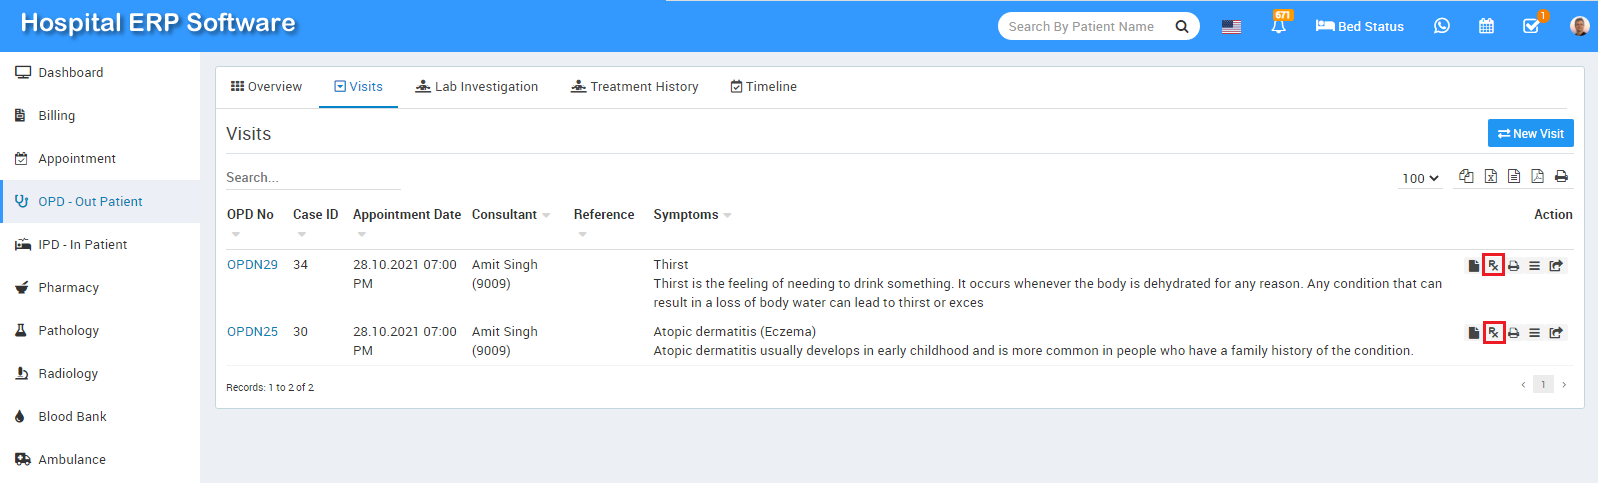Sort by OPD No column

point(250,215)
